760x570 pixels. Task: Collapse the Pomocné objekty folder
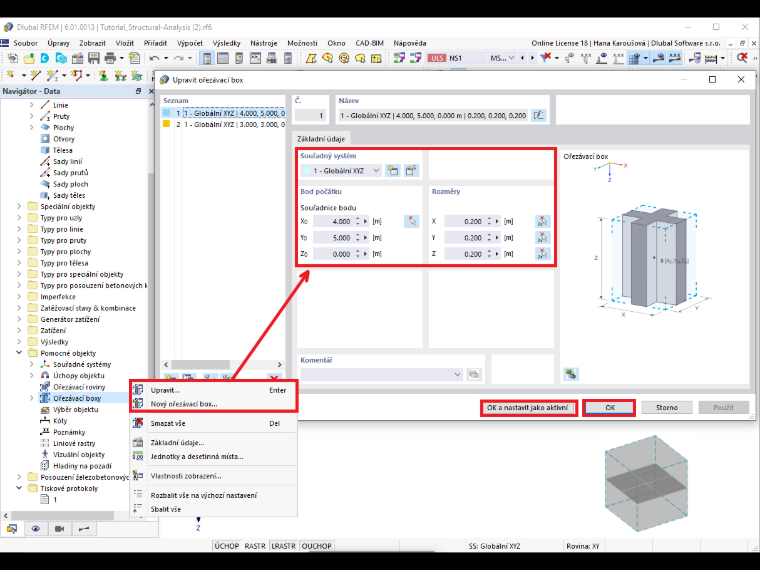tap(19, 353)
